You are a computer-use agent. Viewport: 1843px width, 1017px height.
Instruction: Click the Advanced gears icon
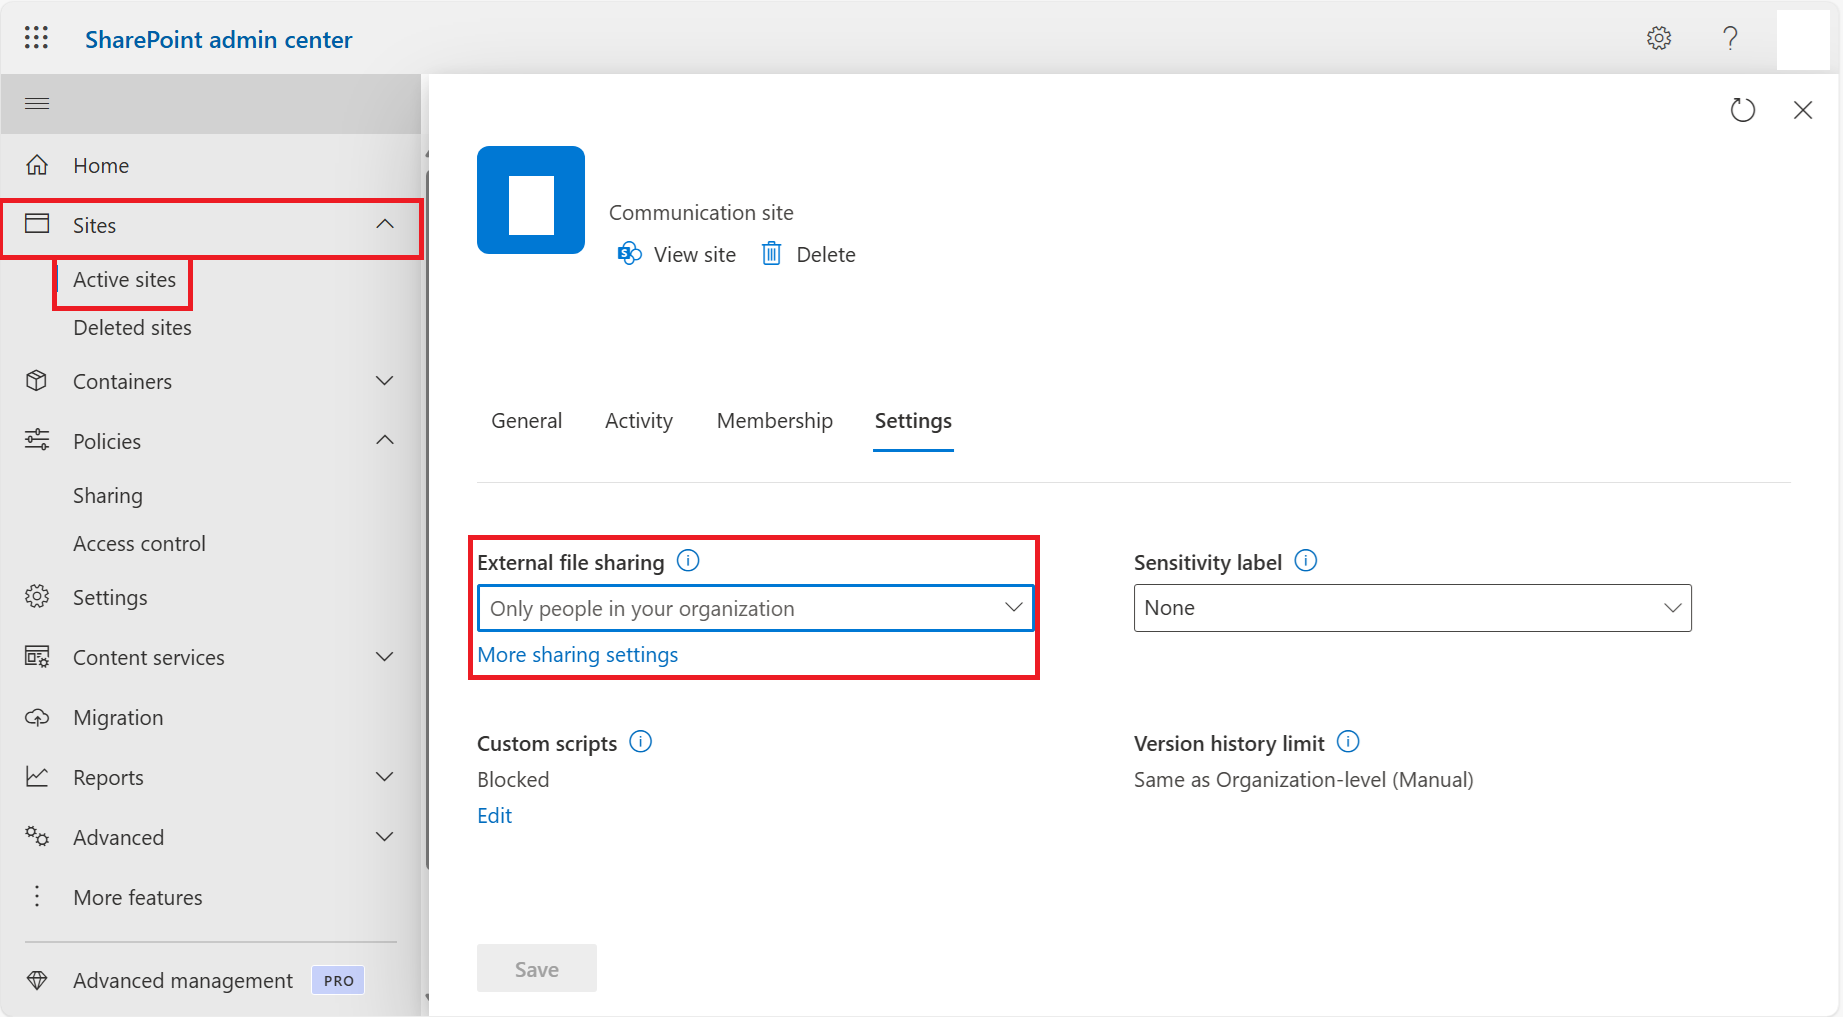pos(37,836)
